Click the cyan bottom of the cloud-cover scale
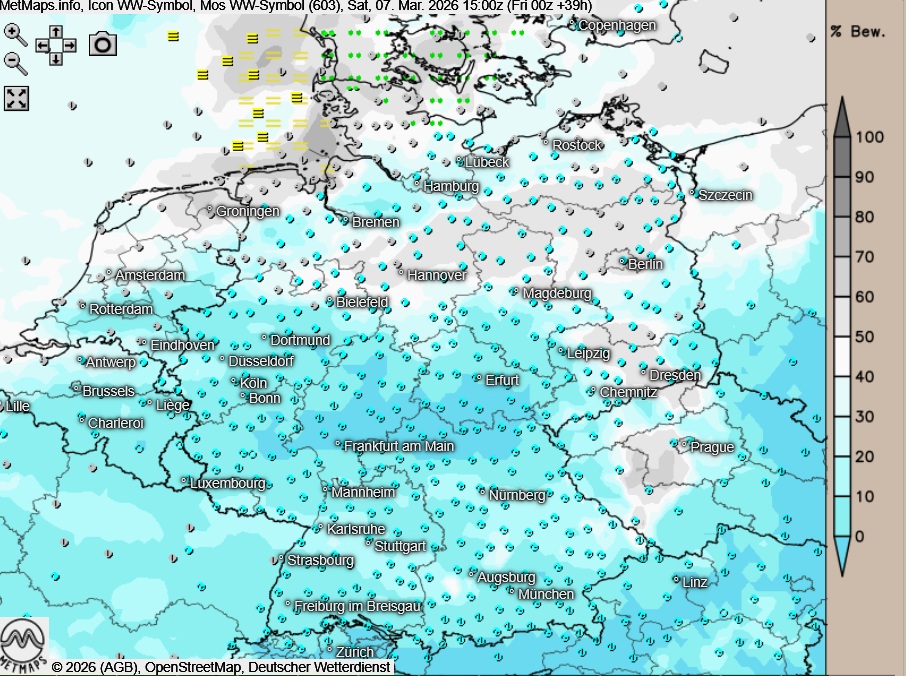This screenshot has height=676, width=906. (x=842, y=555)
